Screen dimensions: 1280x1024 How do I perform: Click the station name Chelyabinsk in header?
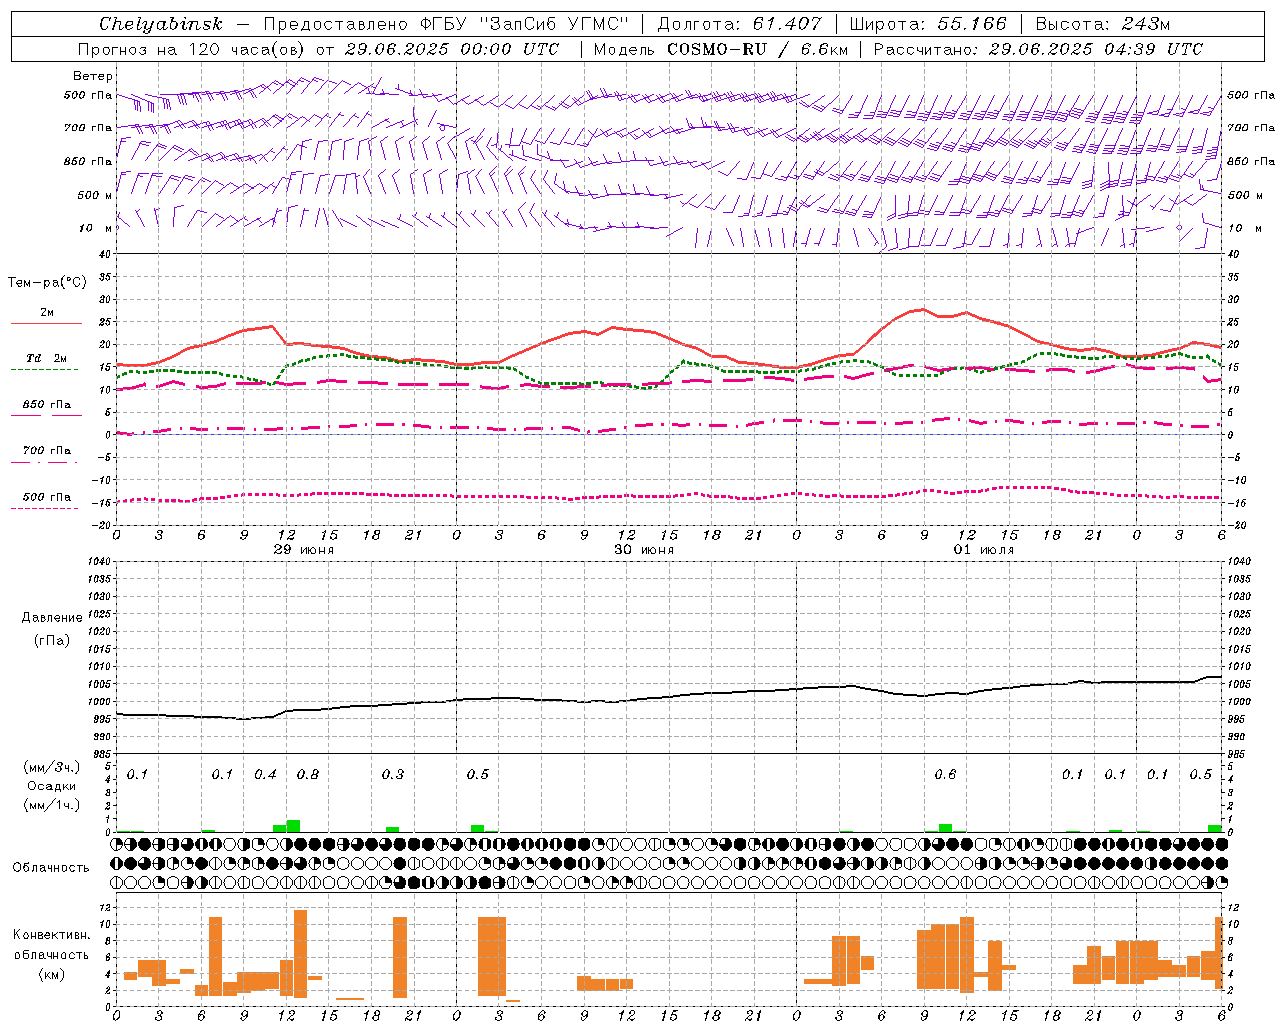[x=160, y=24]
